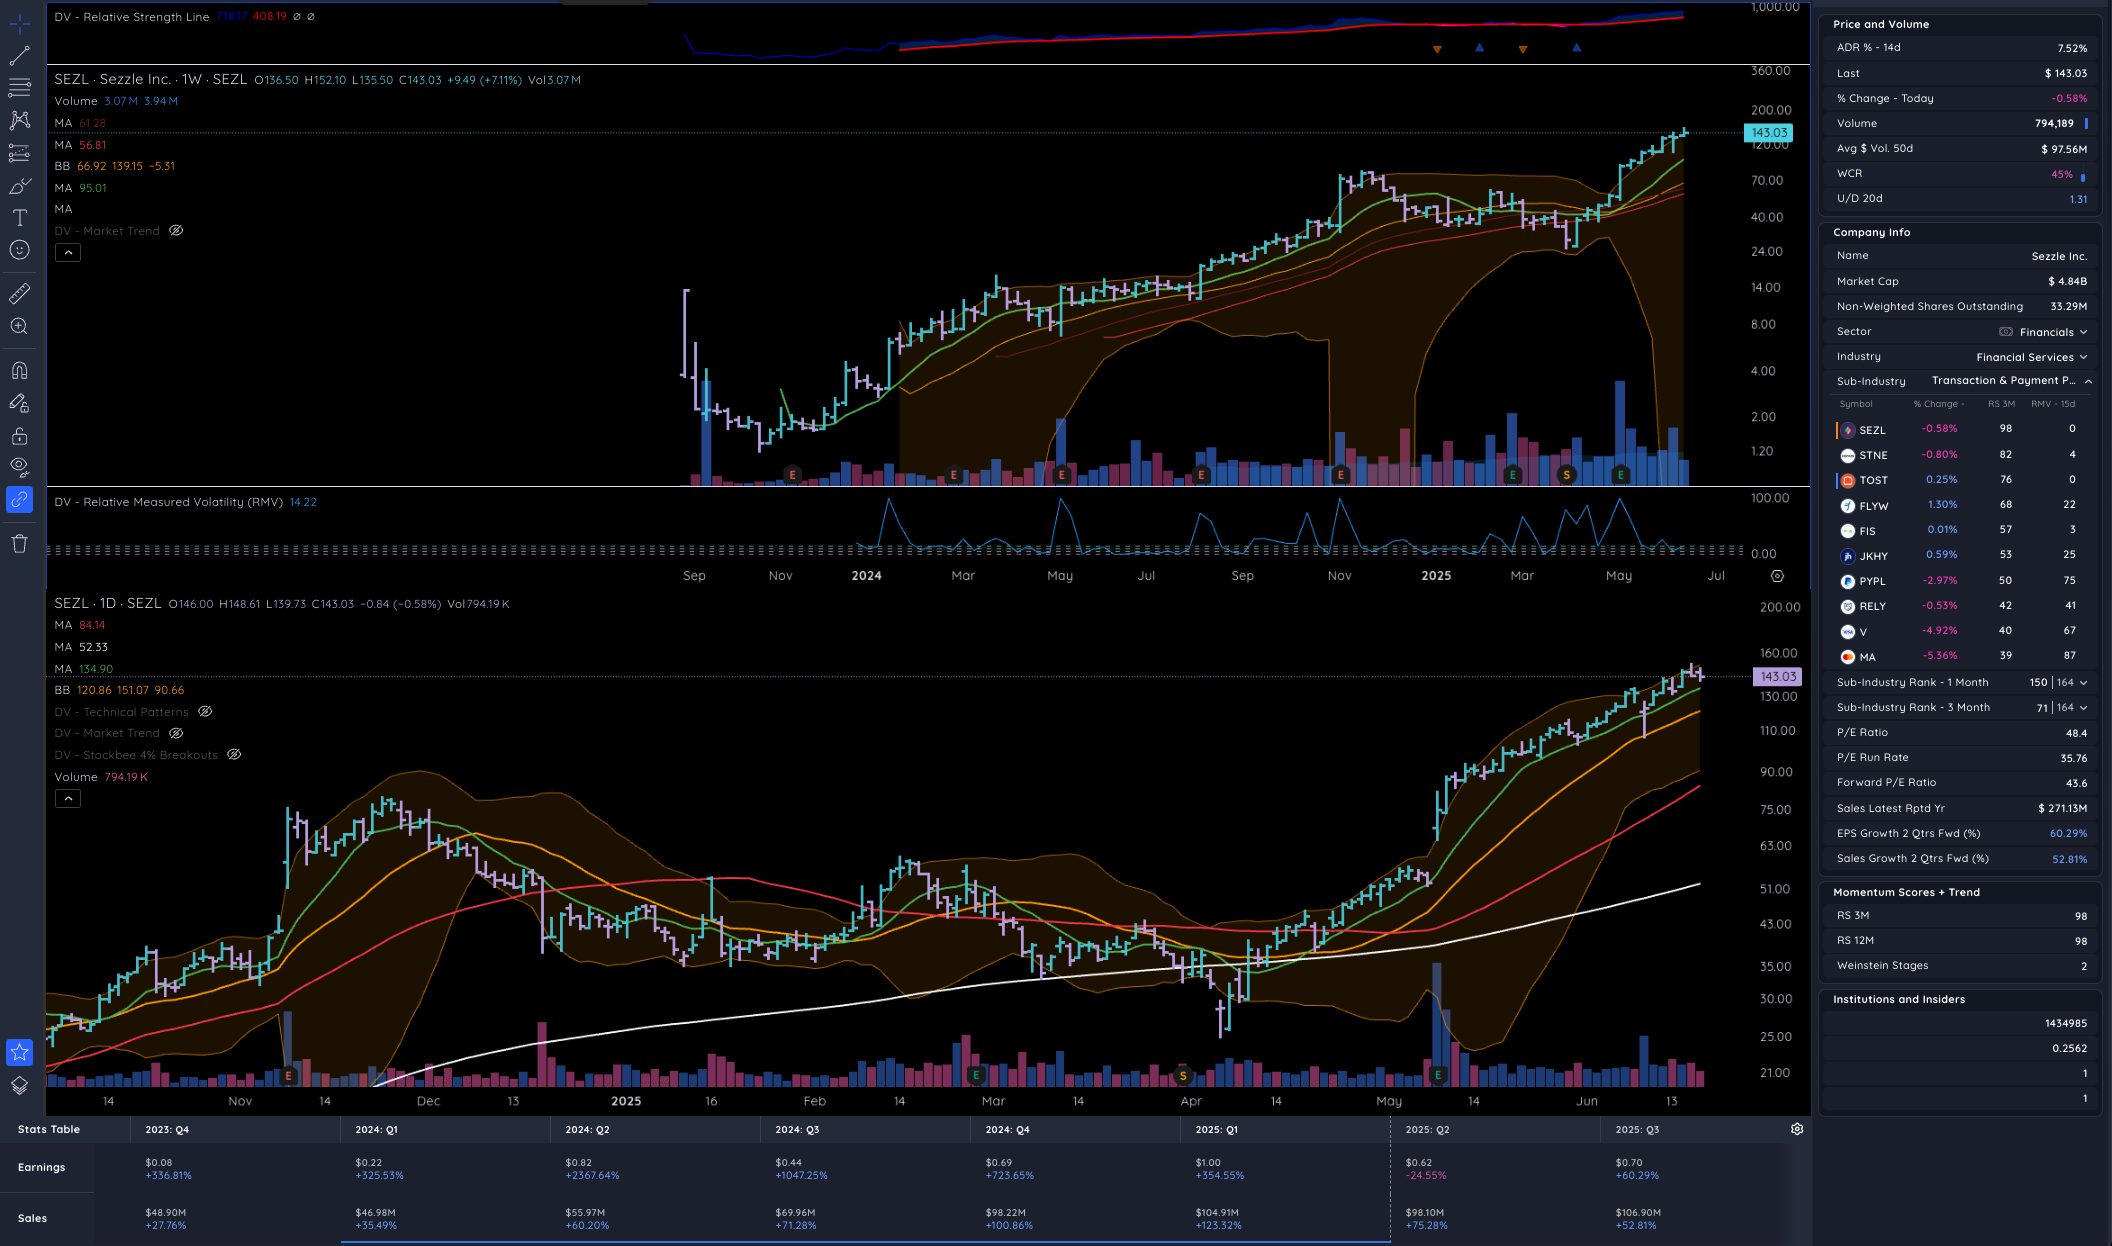Activate the zoom in tool

[19, 327]
